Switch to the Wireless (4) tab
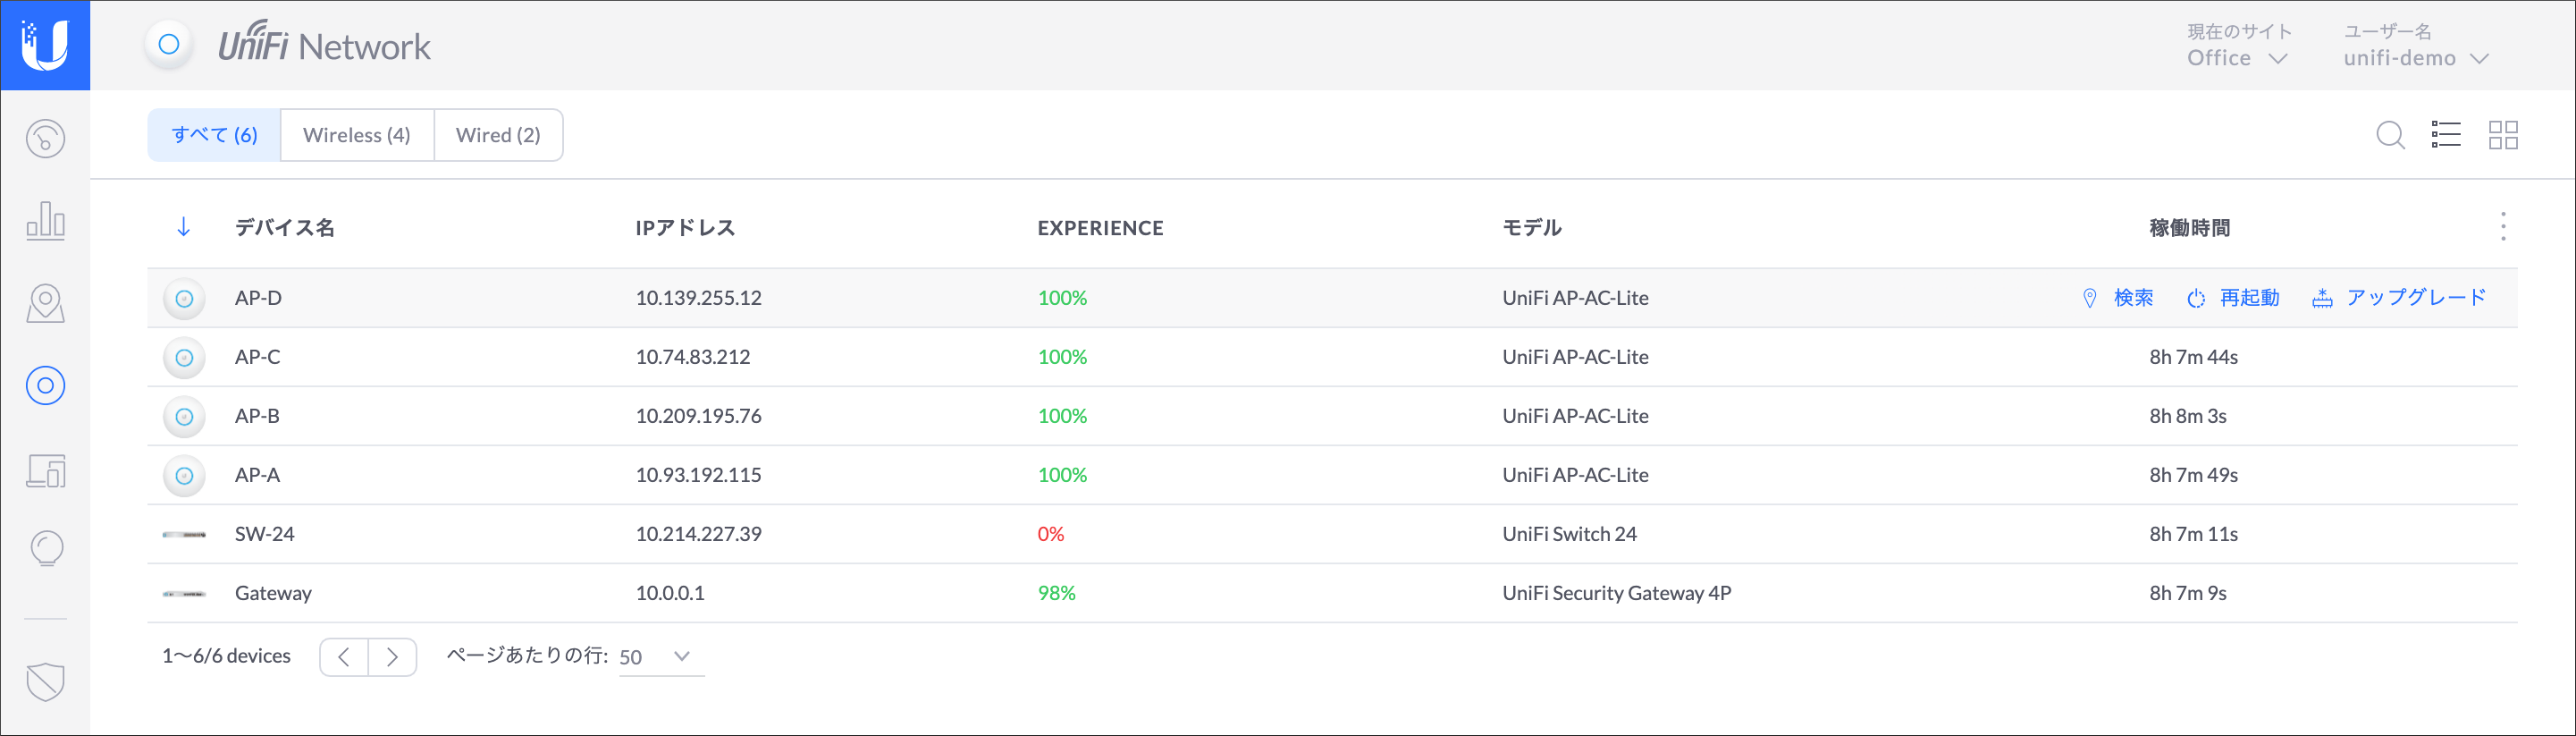 coord(357,135)
